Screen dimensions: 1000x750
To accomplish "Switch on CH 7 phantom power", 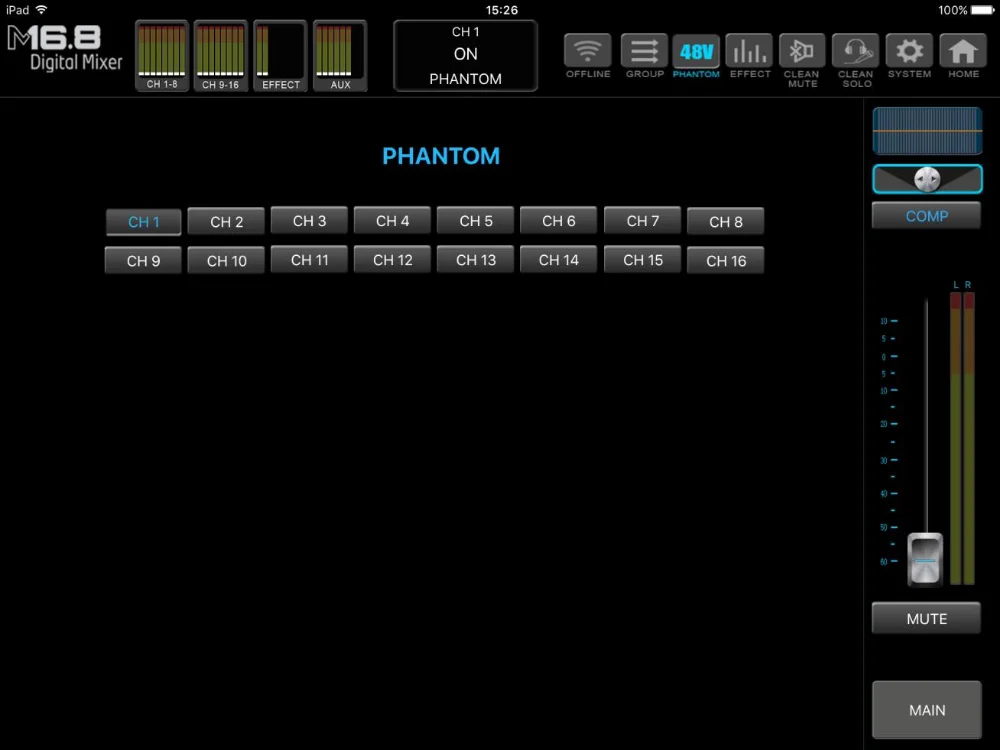I will pyautogui.click(x=642, y=221).
